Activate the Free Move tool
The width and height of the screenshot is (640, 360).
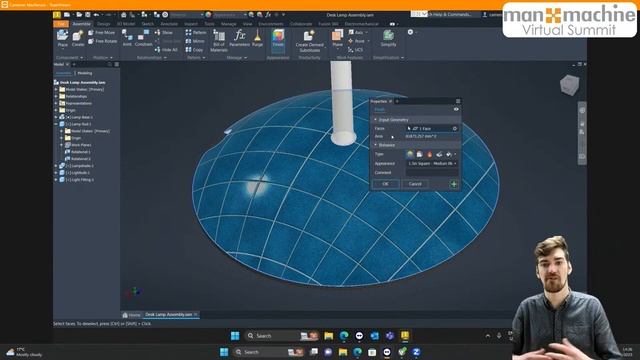tap(102, 32)
